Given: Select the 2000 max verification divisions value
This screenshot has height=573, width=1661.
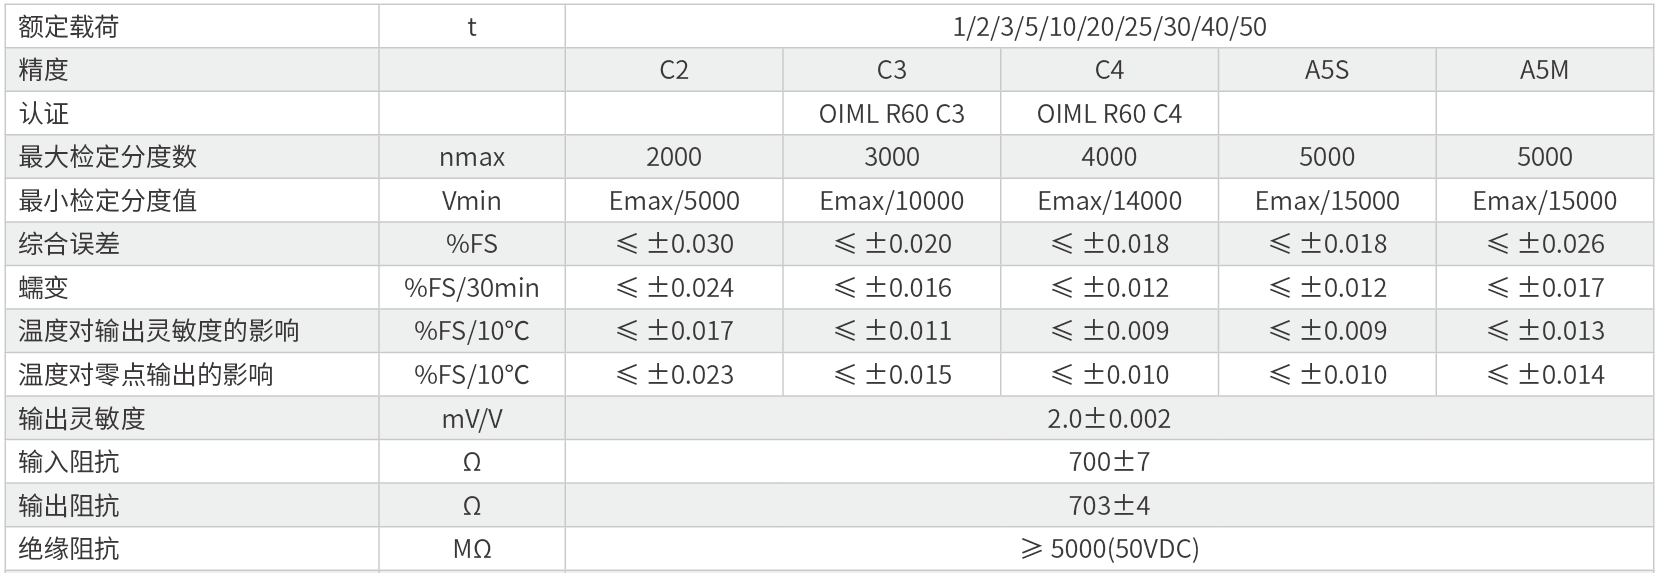Looking at the screenshot, I should coord(674,157).
